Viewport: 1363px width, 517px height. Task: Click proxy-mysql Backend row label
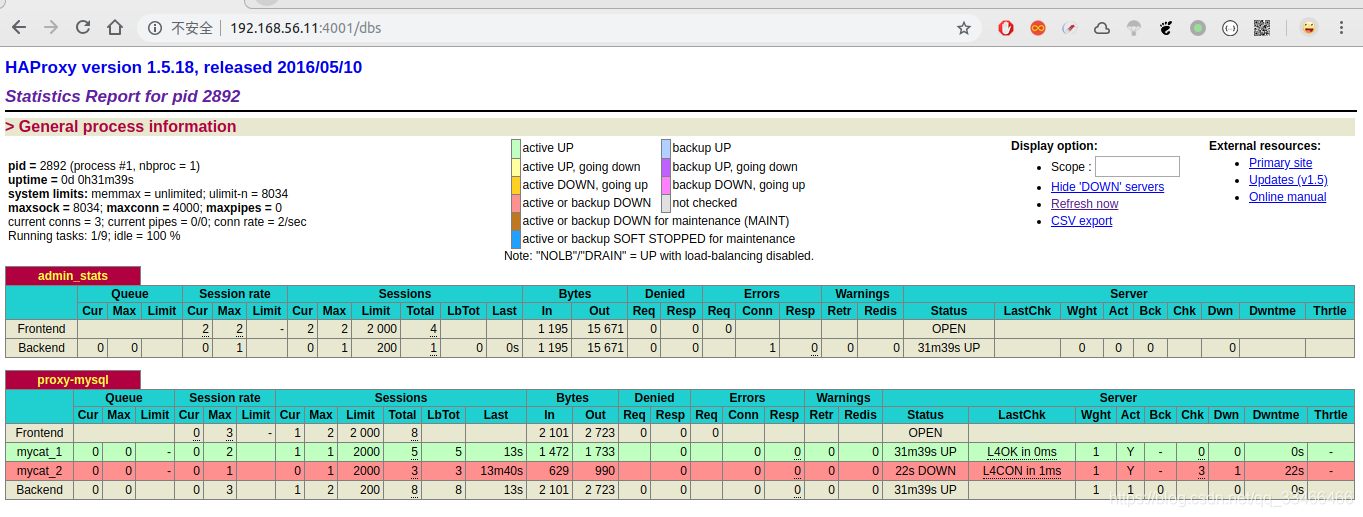pos(40,490)
